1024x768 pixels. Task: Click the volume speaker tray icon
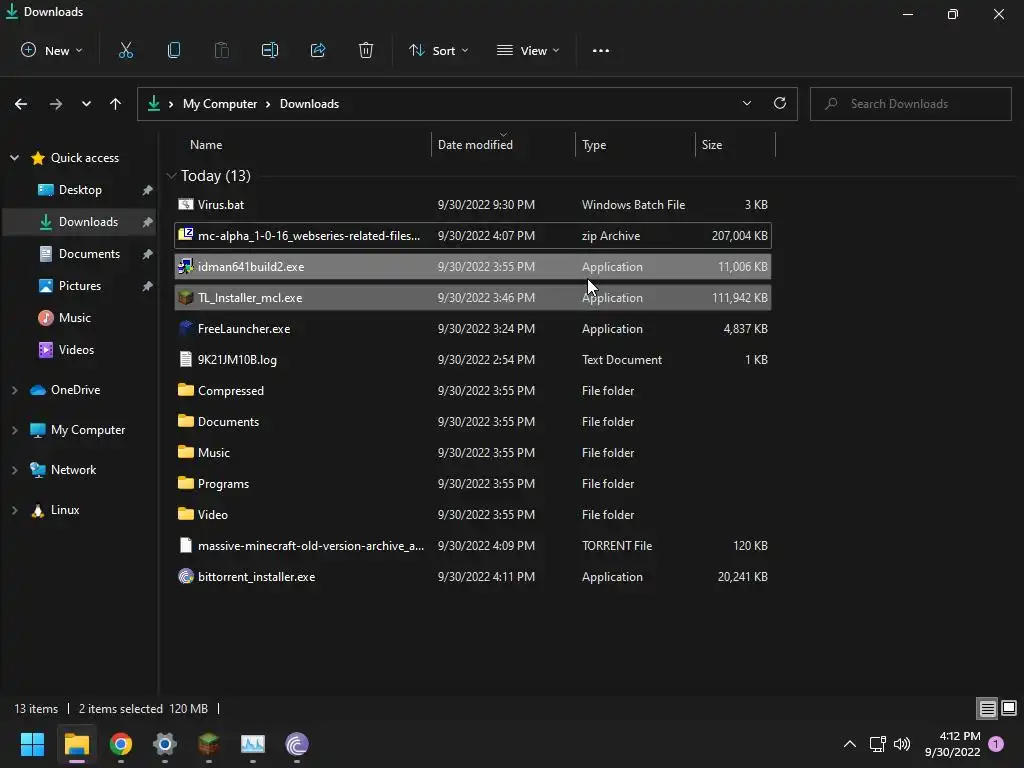(902, 744)
